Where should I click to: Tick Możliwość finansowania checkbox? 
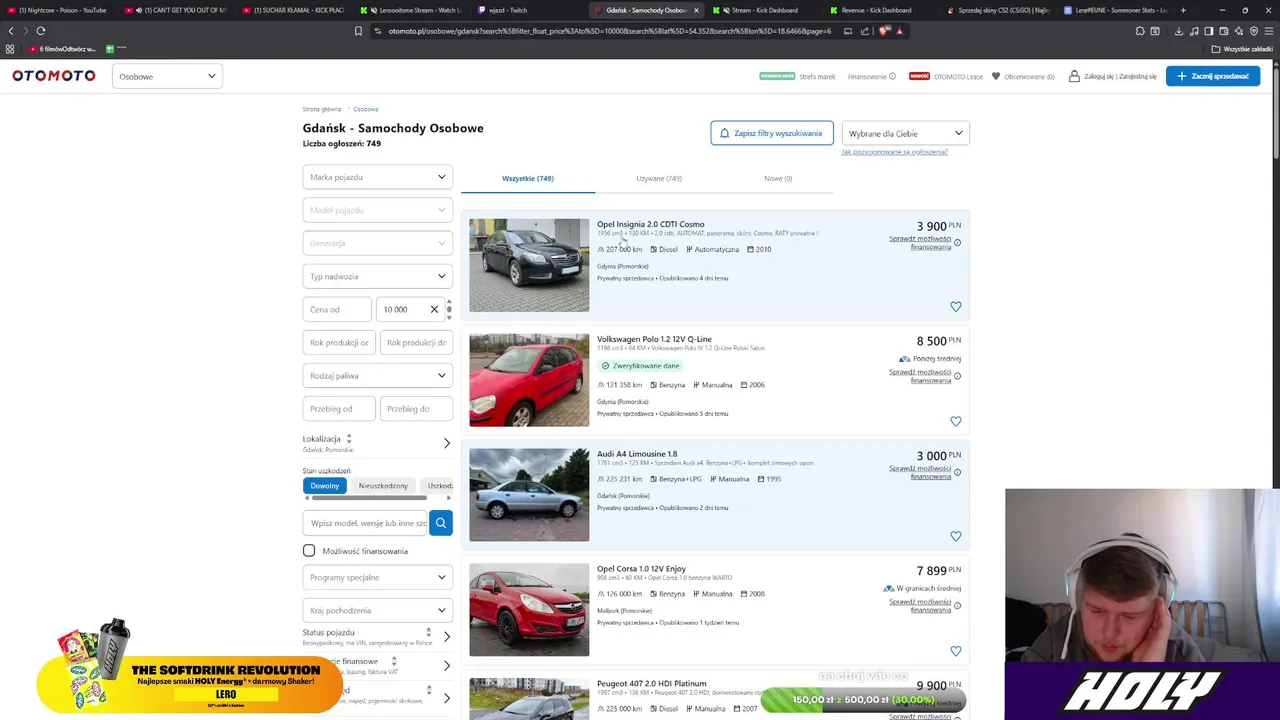point(309,551)
